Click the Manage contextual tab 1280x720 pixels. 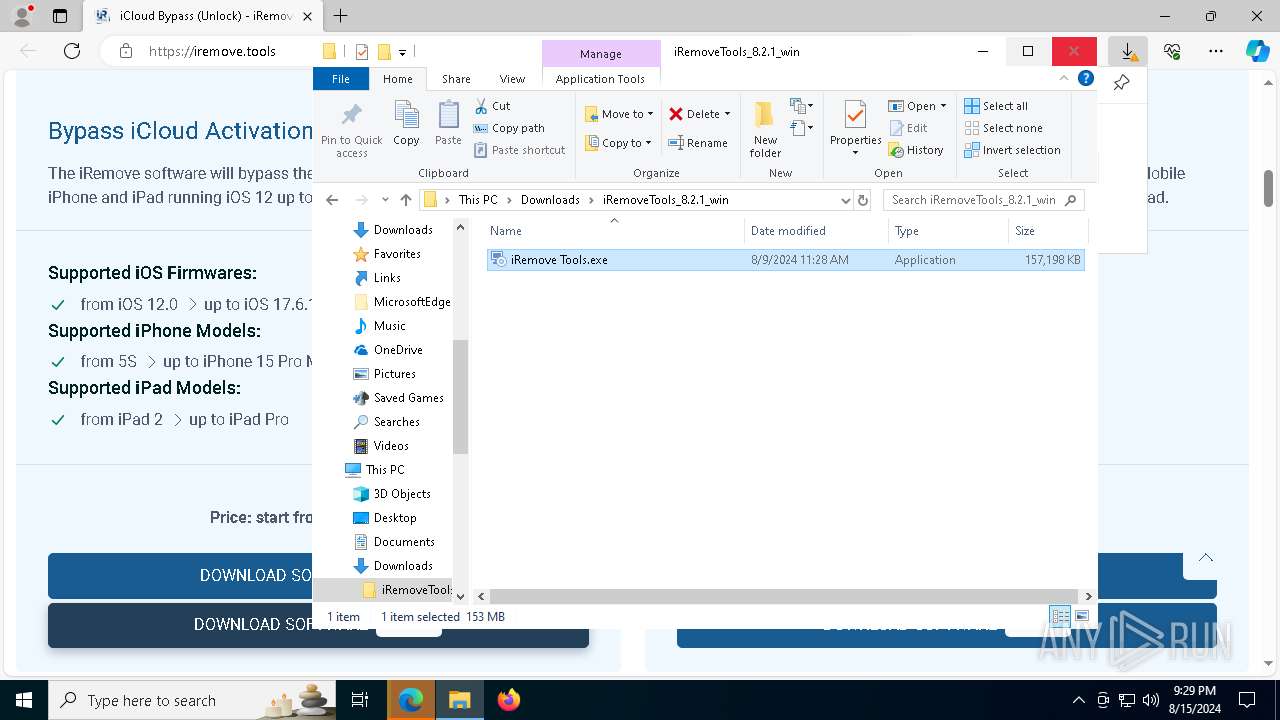point(600,54)
